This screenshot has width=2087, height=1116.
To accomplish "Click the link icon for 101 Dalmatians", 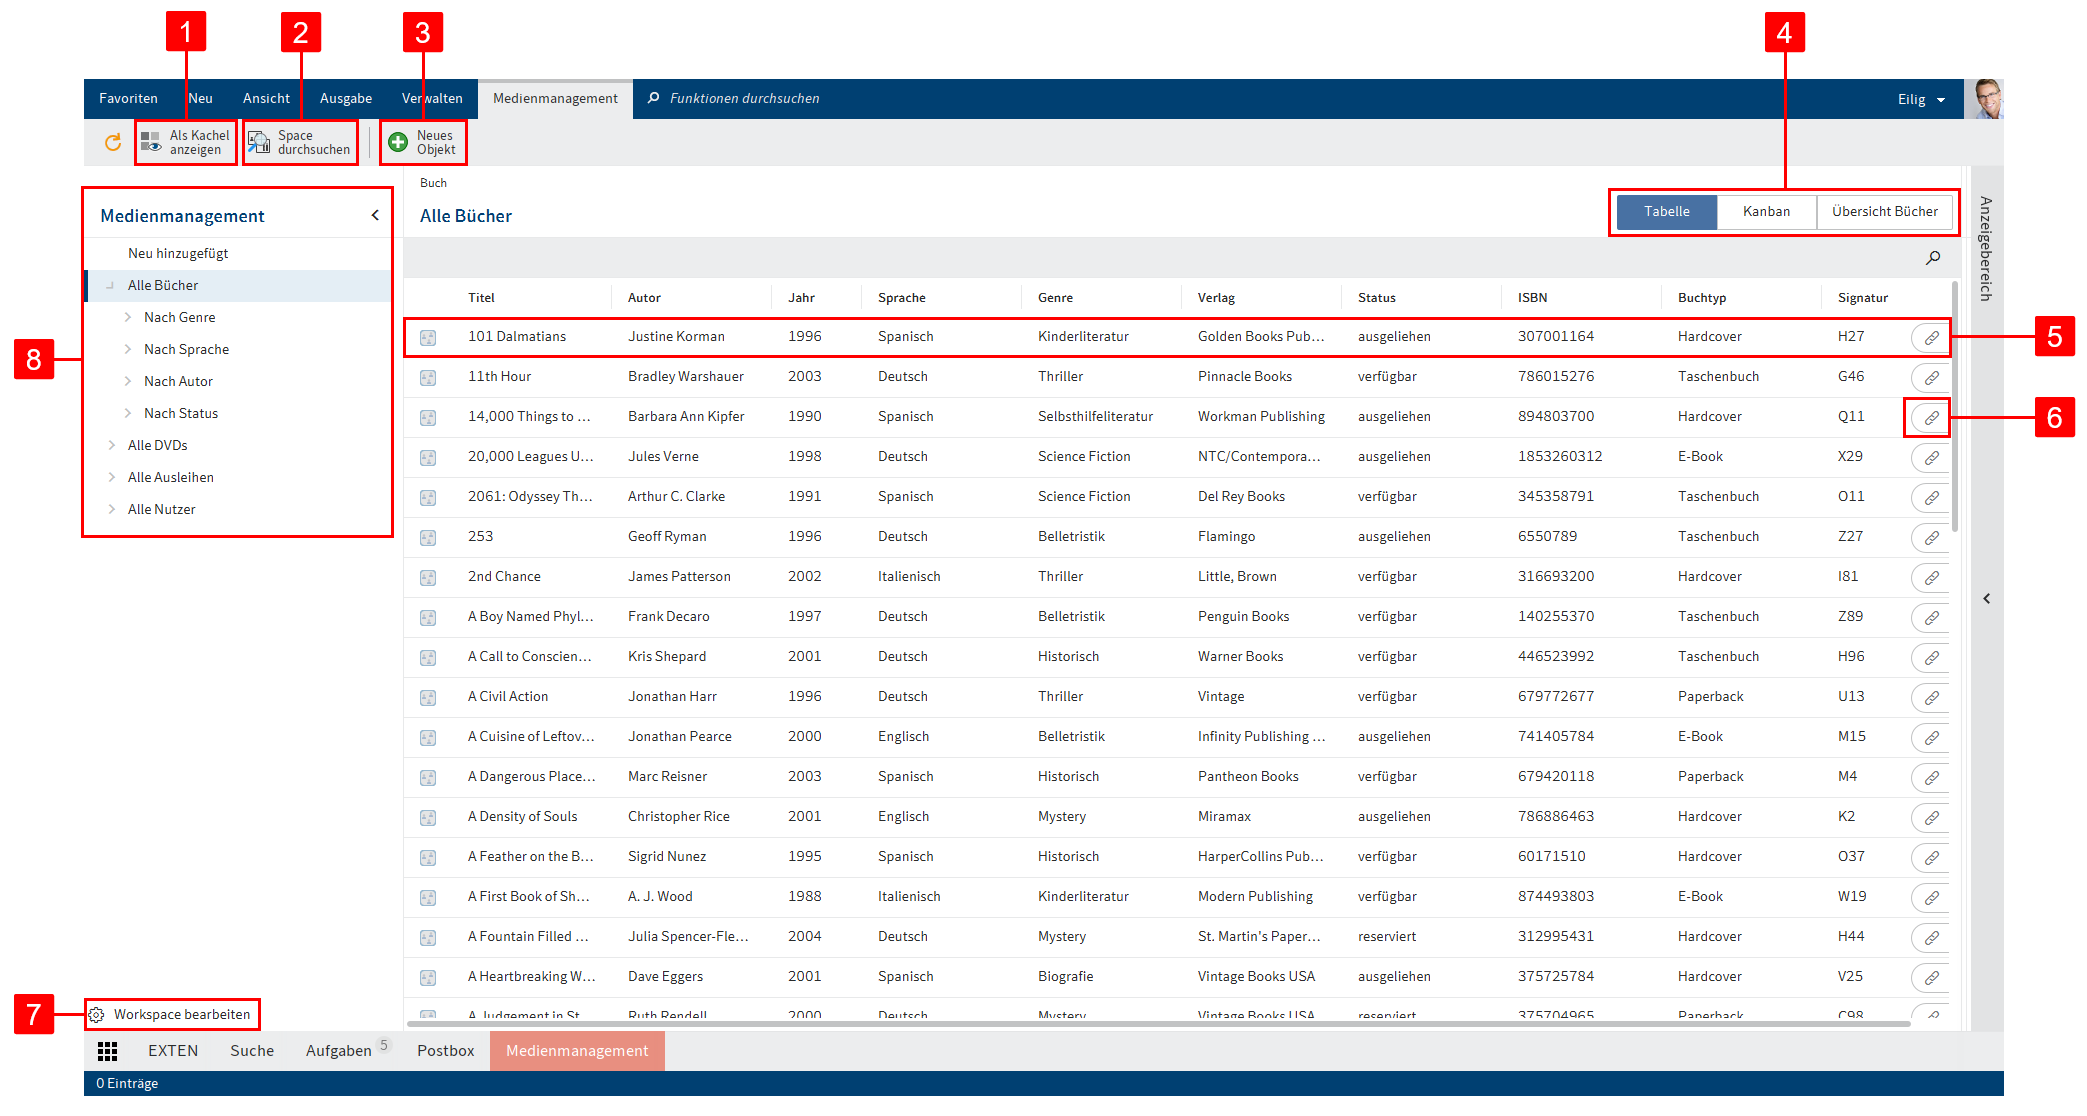I will coord(1931,338).
